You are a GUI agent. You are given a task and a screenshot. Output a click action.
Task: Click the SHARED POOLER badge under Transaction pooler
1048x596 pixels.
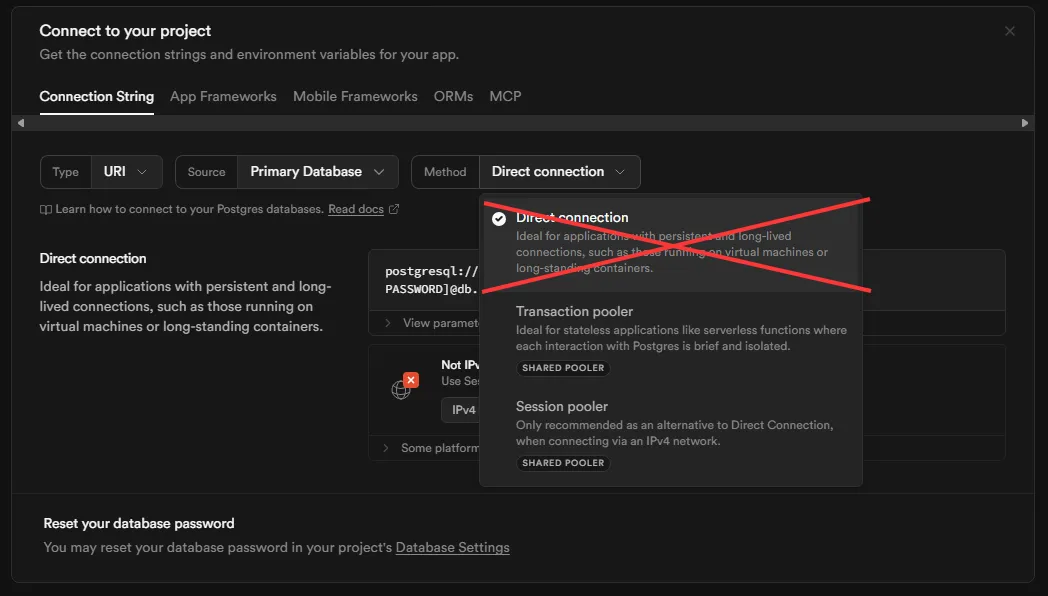563,368
